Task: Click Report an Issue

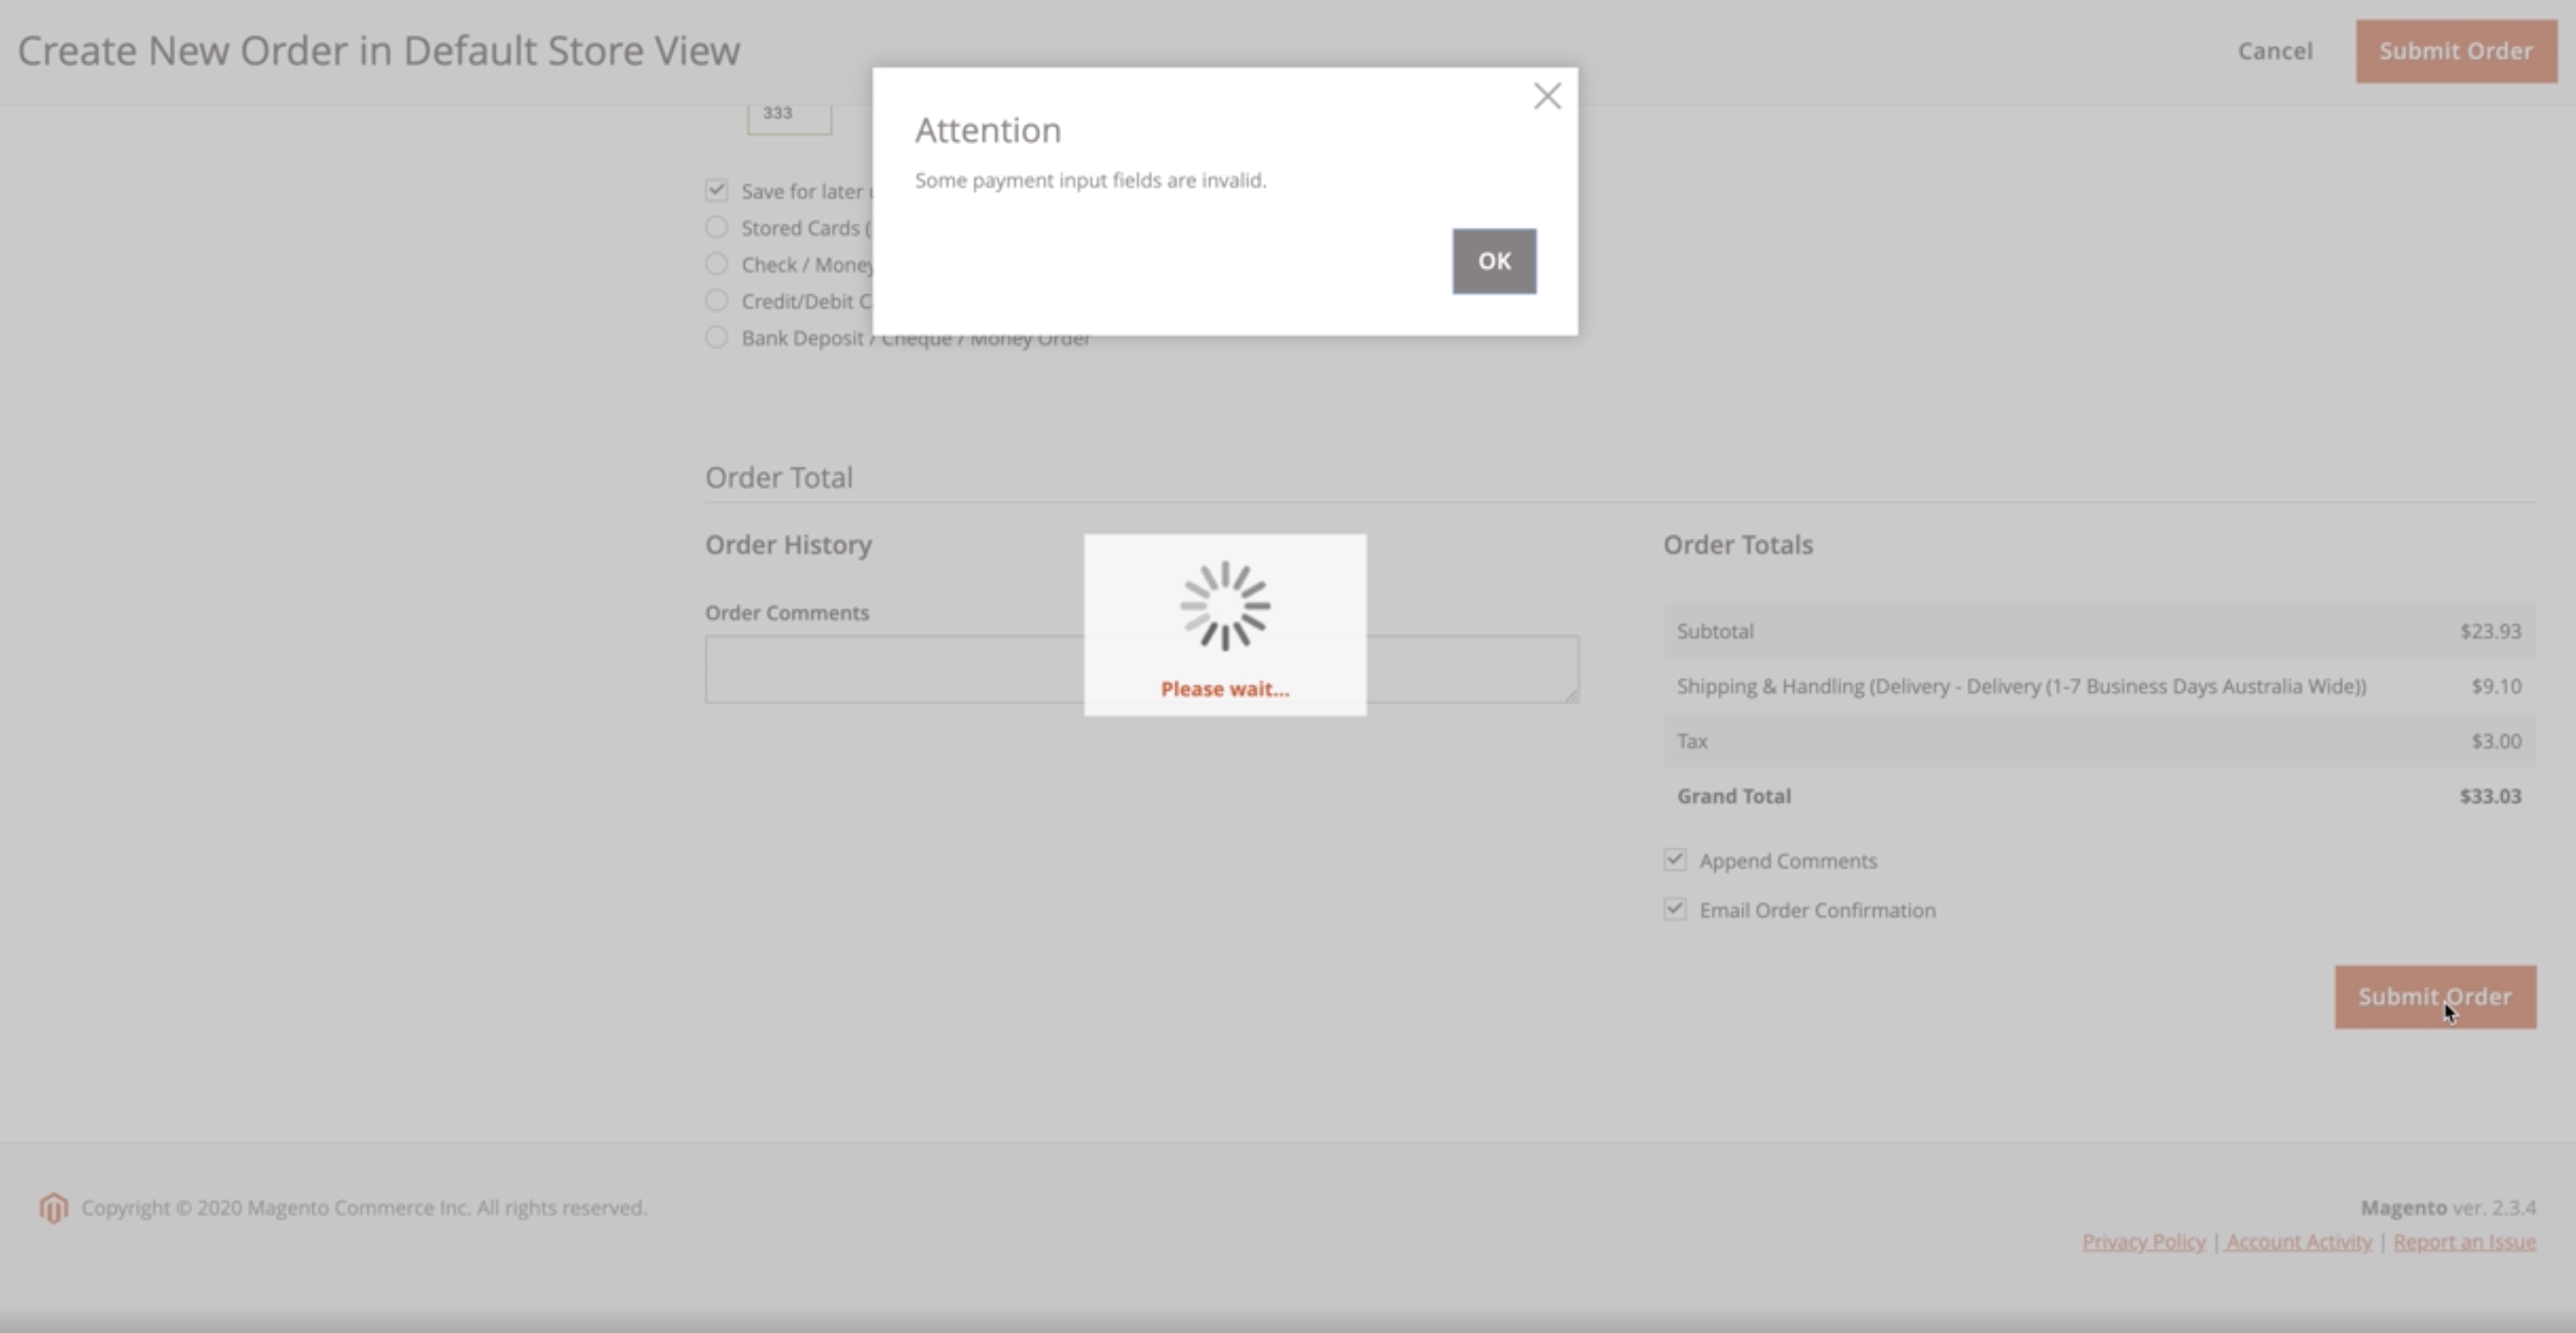Action: pyautogui.click(x=2464, y=1241)
